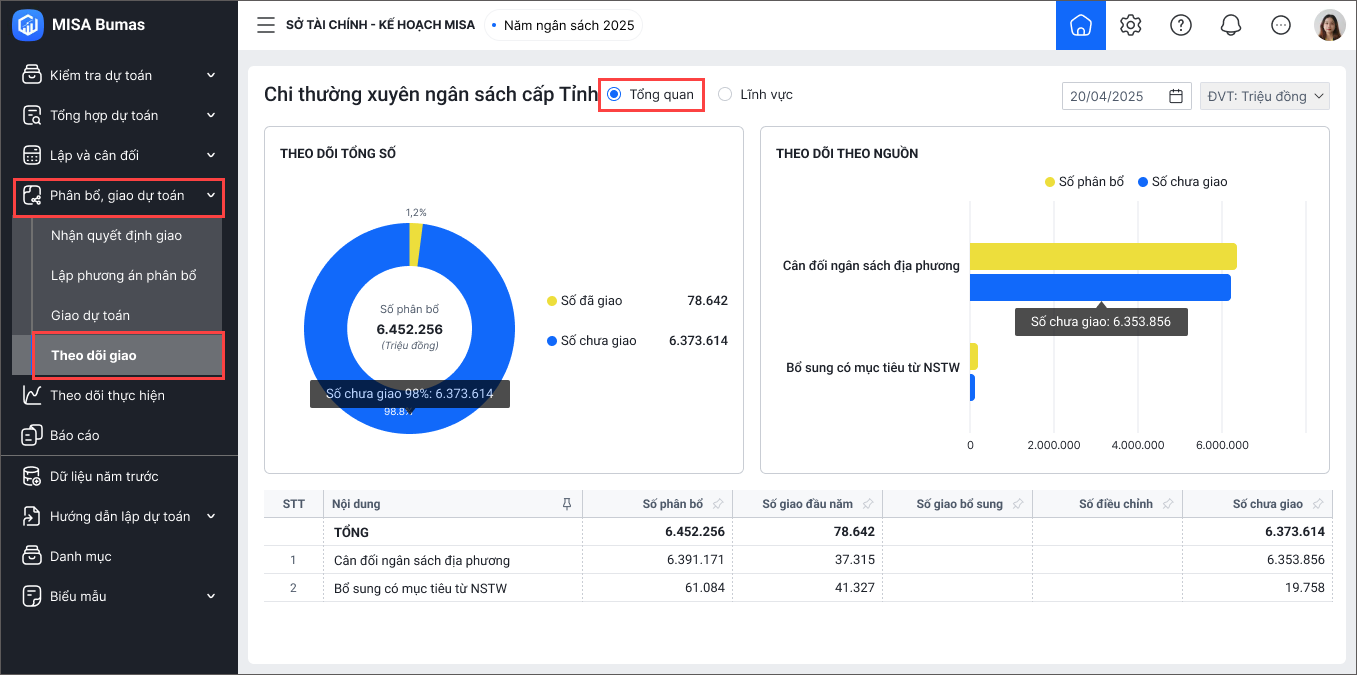This screenshot has height=675, width=1357.
Task: Open settings gear icon
Action: (1130, 25)
